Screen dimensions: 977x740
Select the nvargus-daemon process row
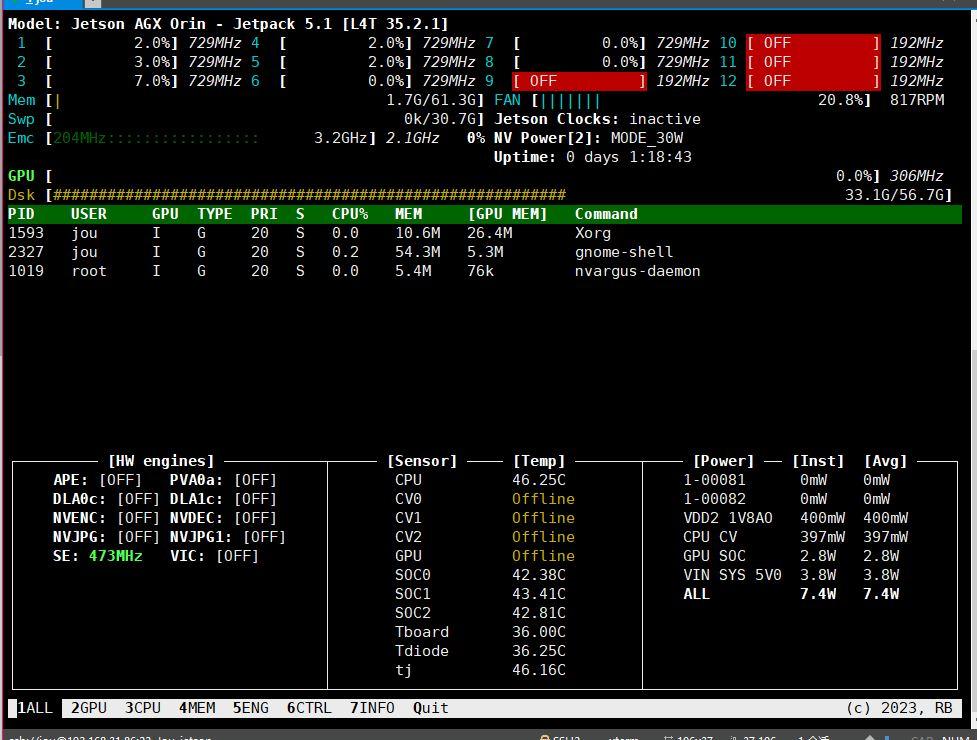click(485, 271)
